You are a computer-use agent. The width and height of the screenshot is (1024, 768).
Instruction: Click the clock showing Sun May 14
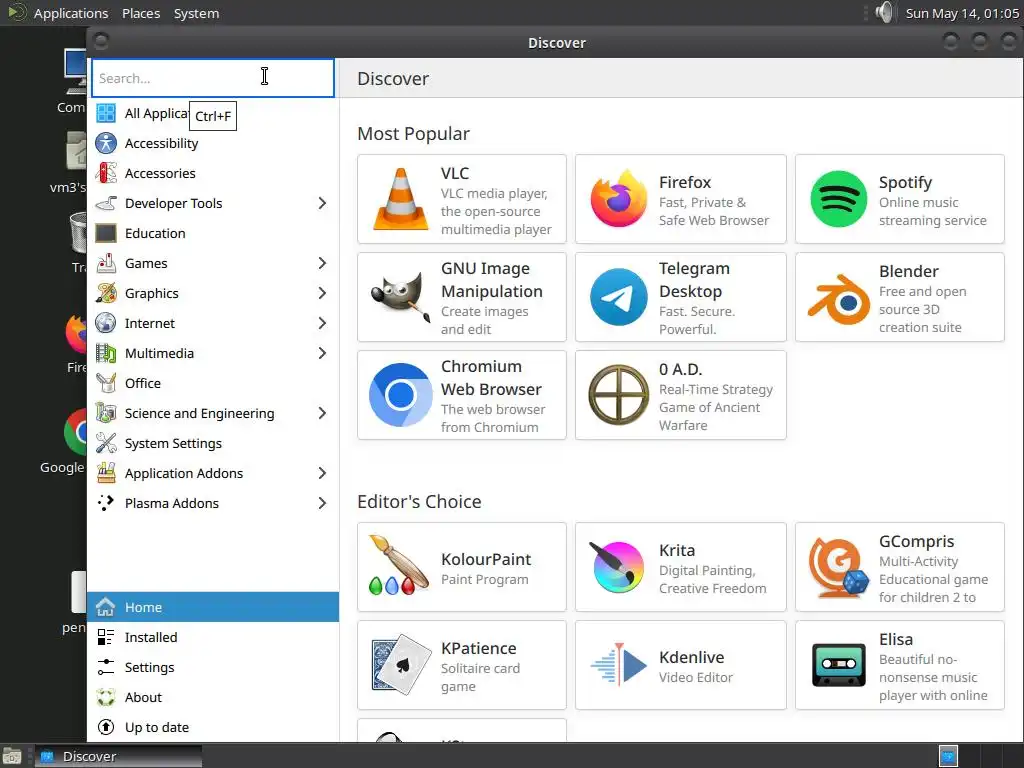[962, 13]
